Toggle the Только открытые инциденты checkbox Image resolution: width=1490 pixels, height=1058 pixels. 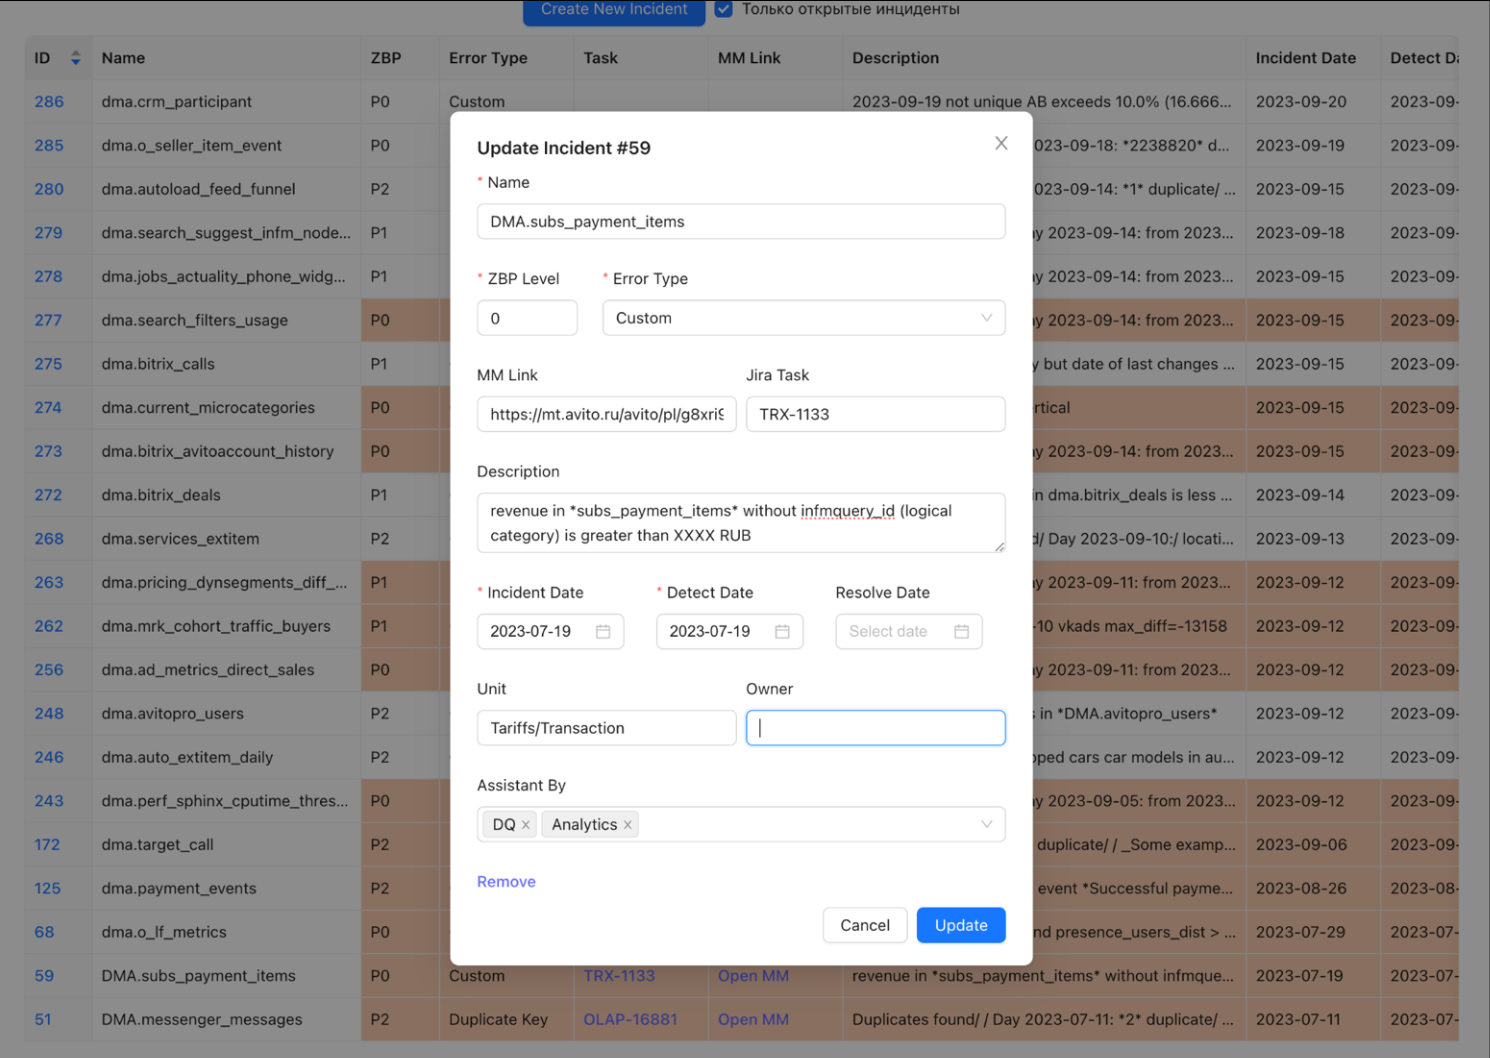(724, 9)
